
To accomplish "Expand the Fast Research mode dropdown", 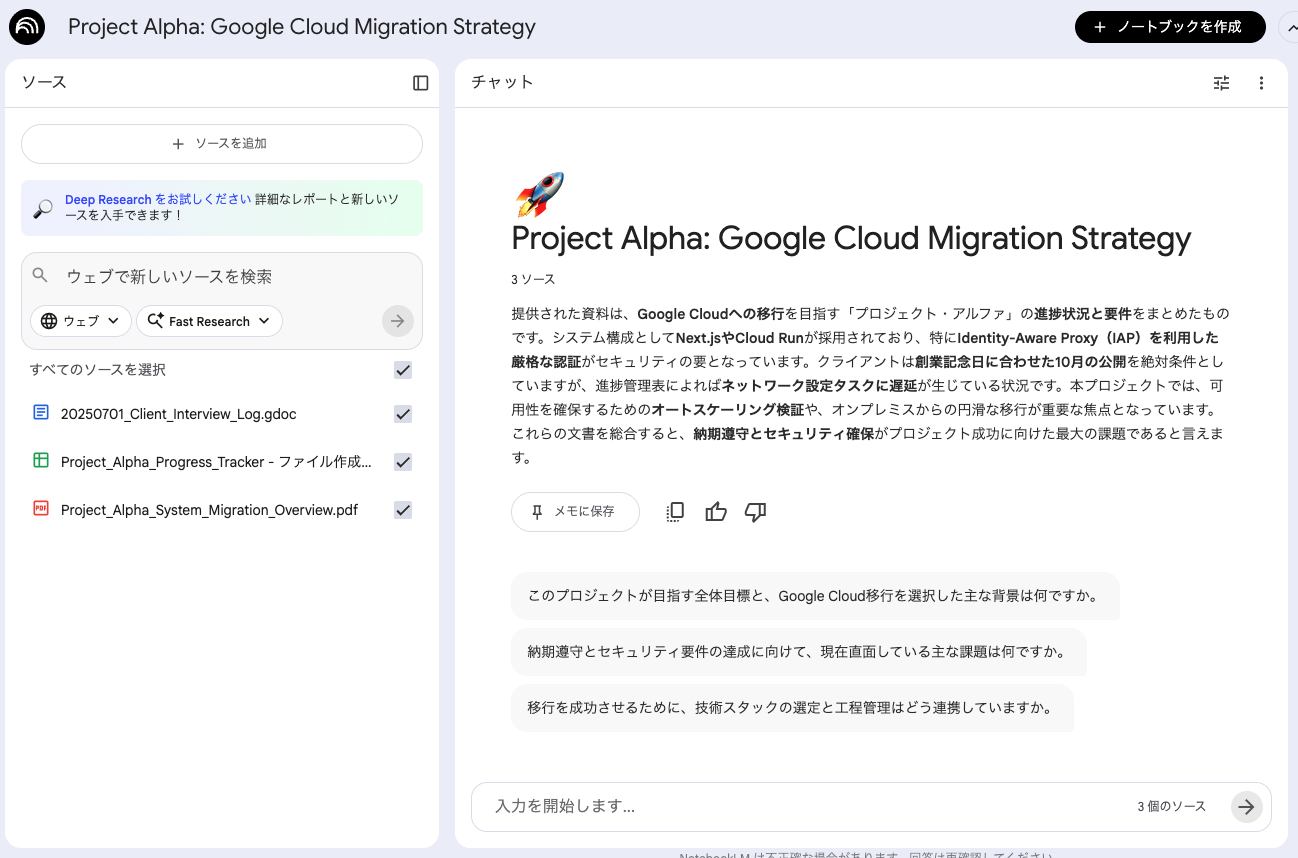I will [x=209, y=321].
